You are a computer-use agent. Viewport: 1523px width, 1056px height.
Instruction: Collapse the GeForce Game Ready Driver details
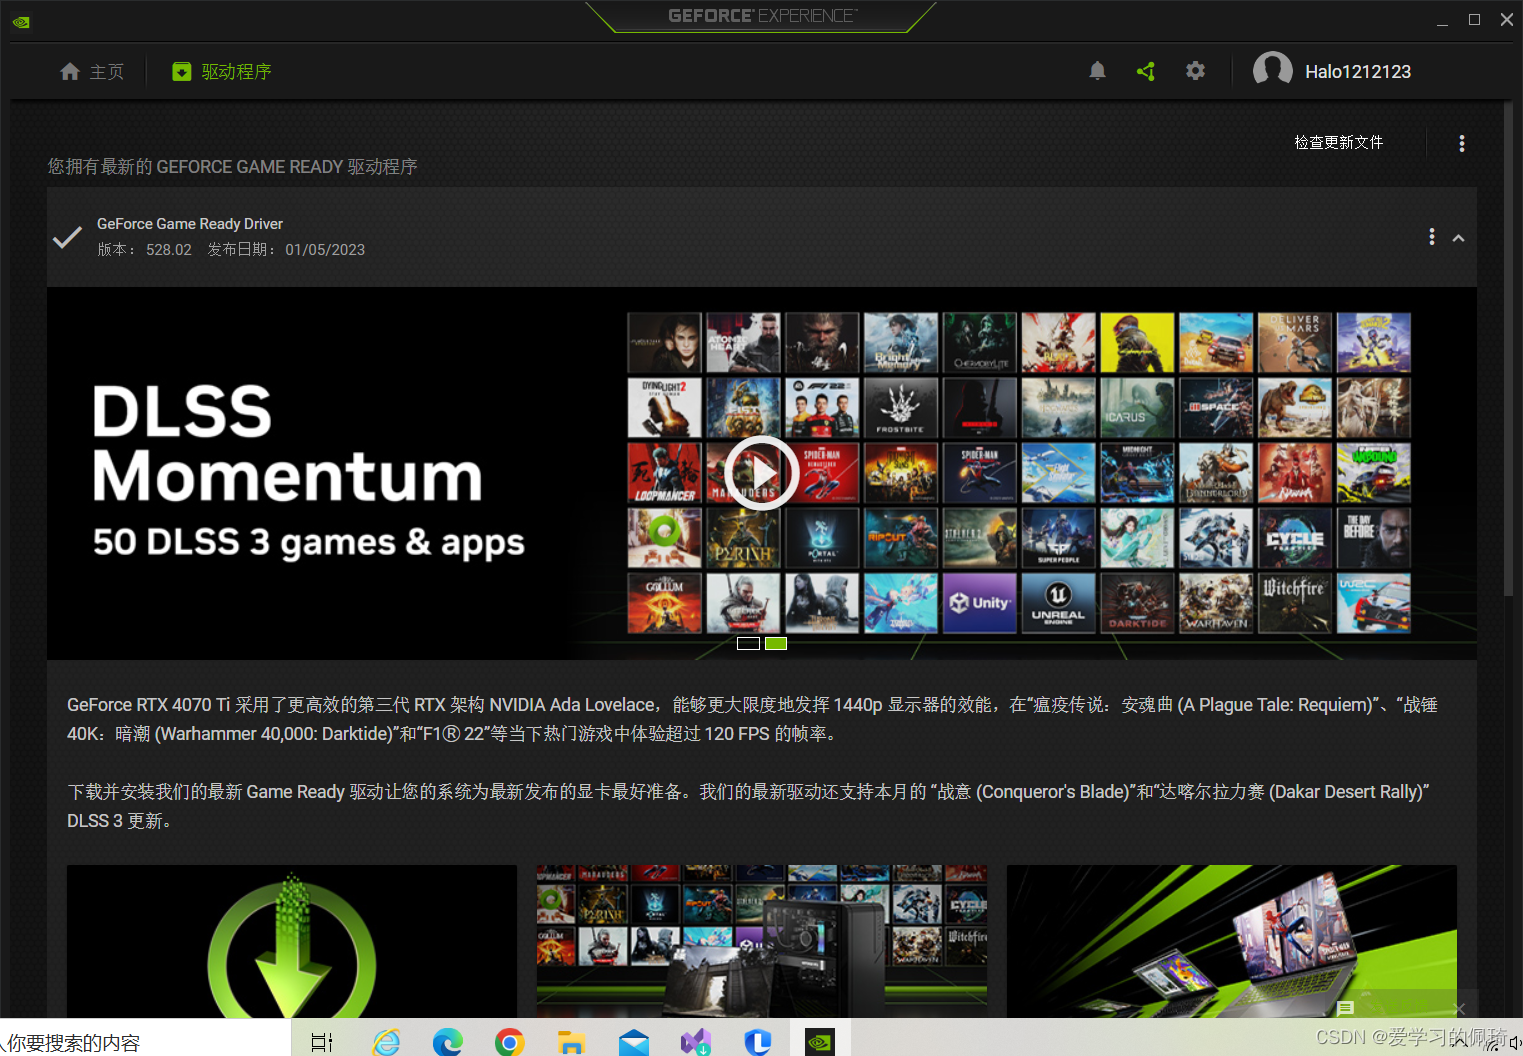[1459, 237]
